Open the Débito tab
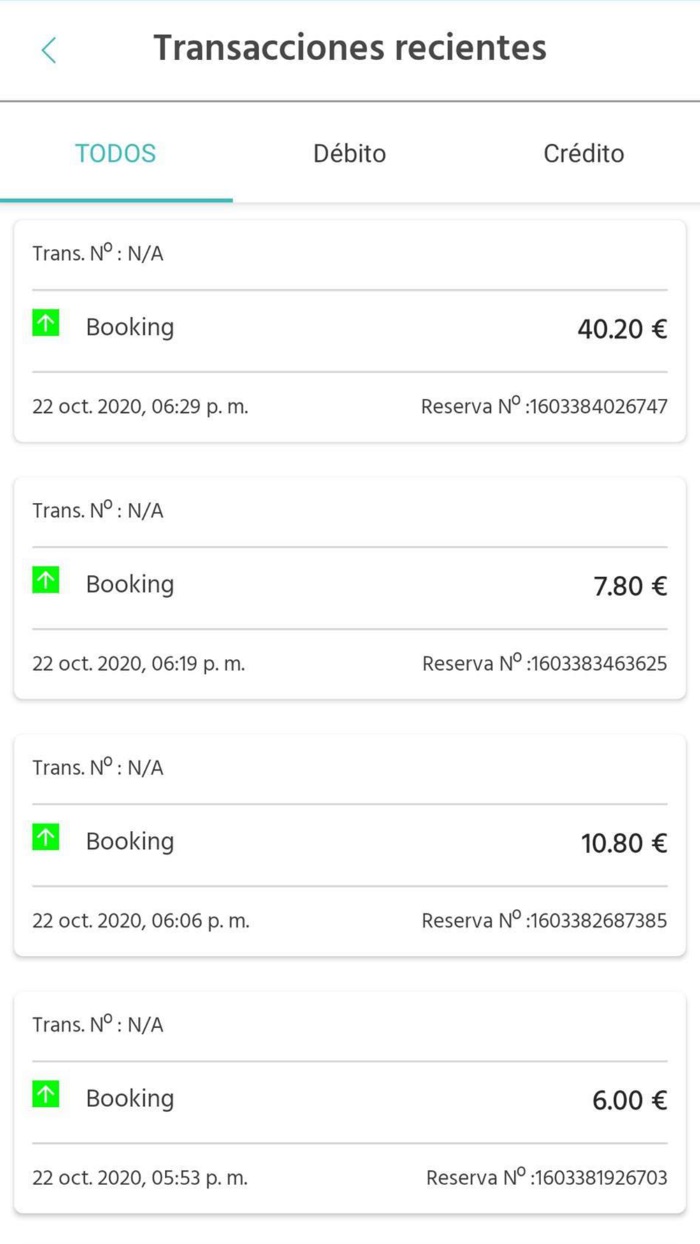The image size is (700, 1244). tap(349, 154)
